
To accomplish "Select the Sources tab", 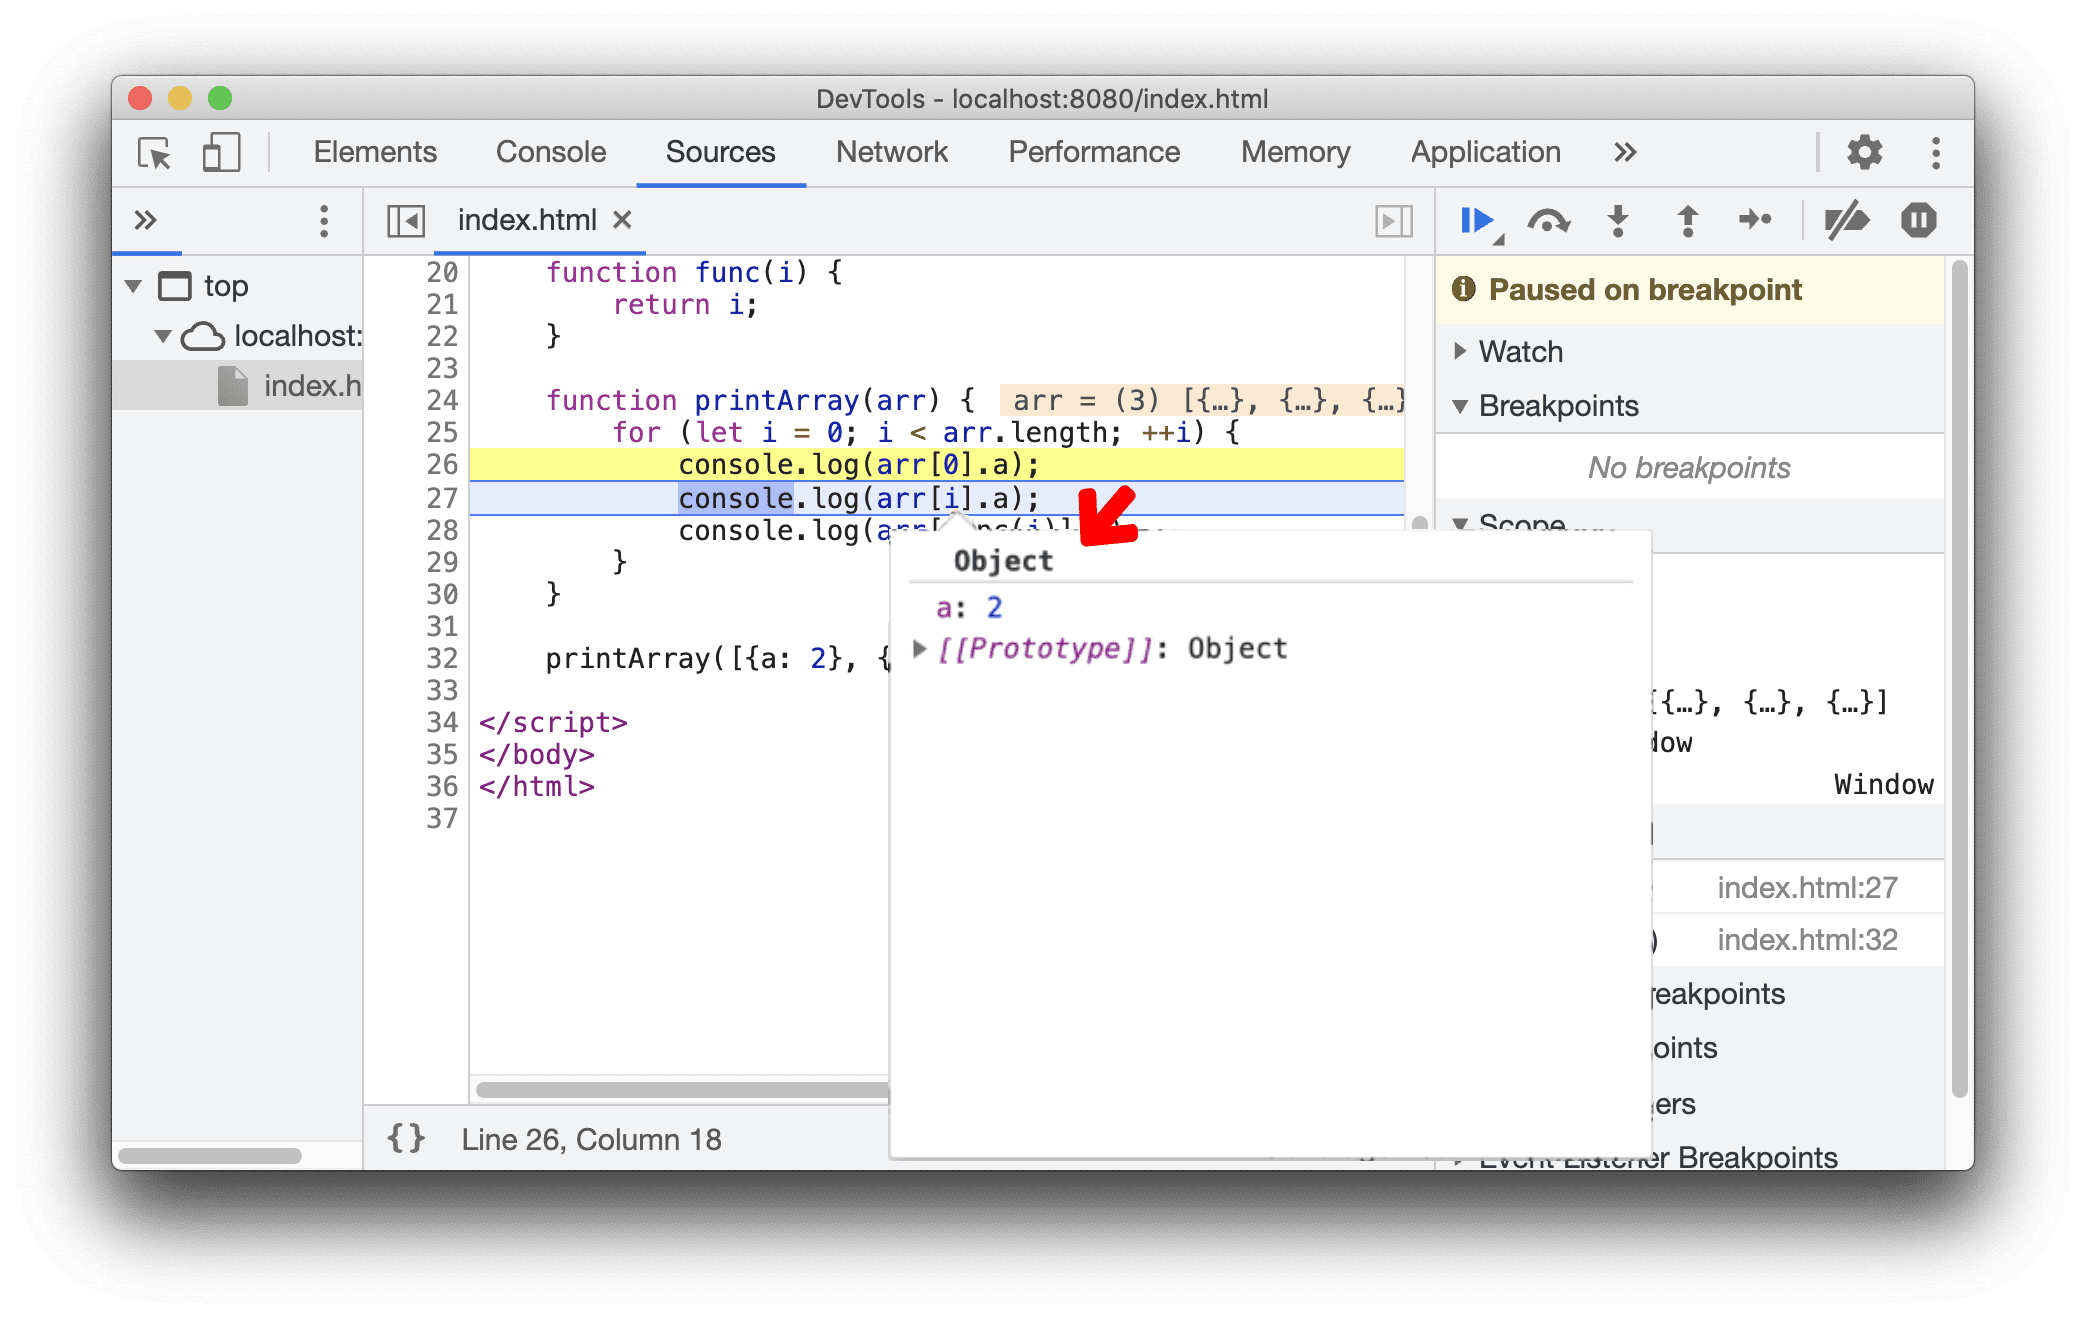I will pyautogui.click(x=724, y=150).
